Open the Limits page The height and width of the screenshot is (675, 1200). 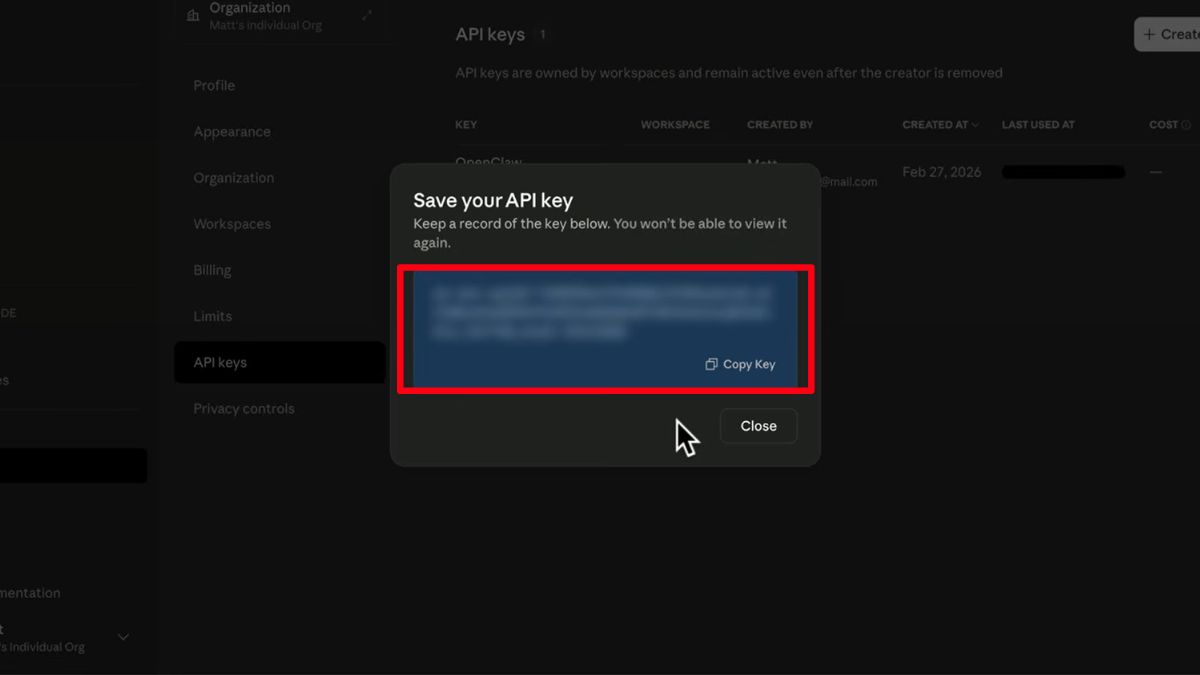click(x=212, y=316)
